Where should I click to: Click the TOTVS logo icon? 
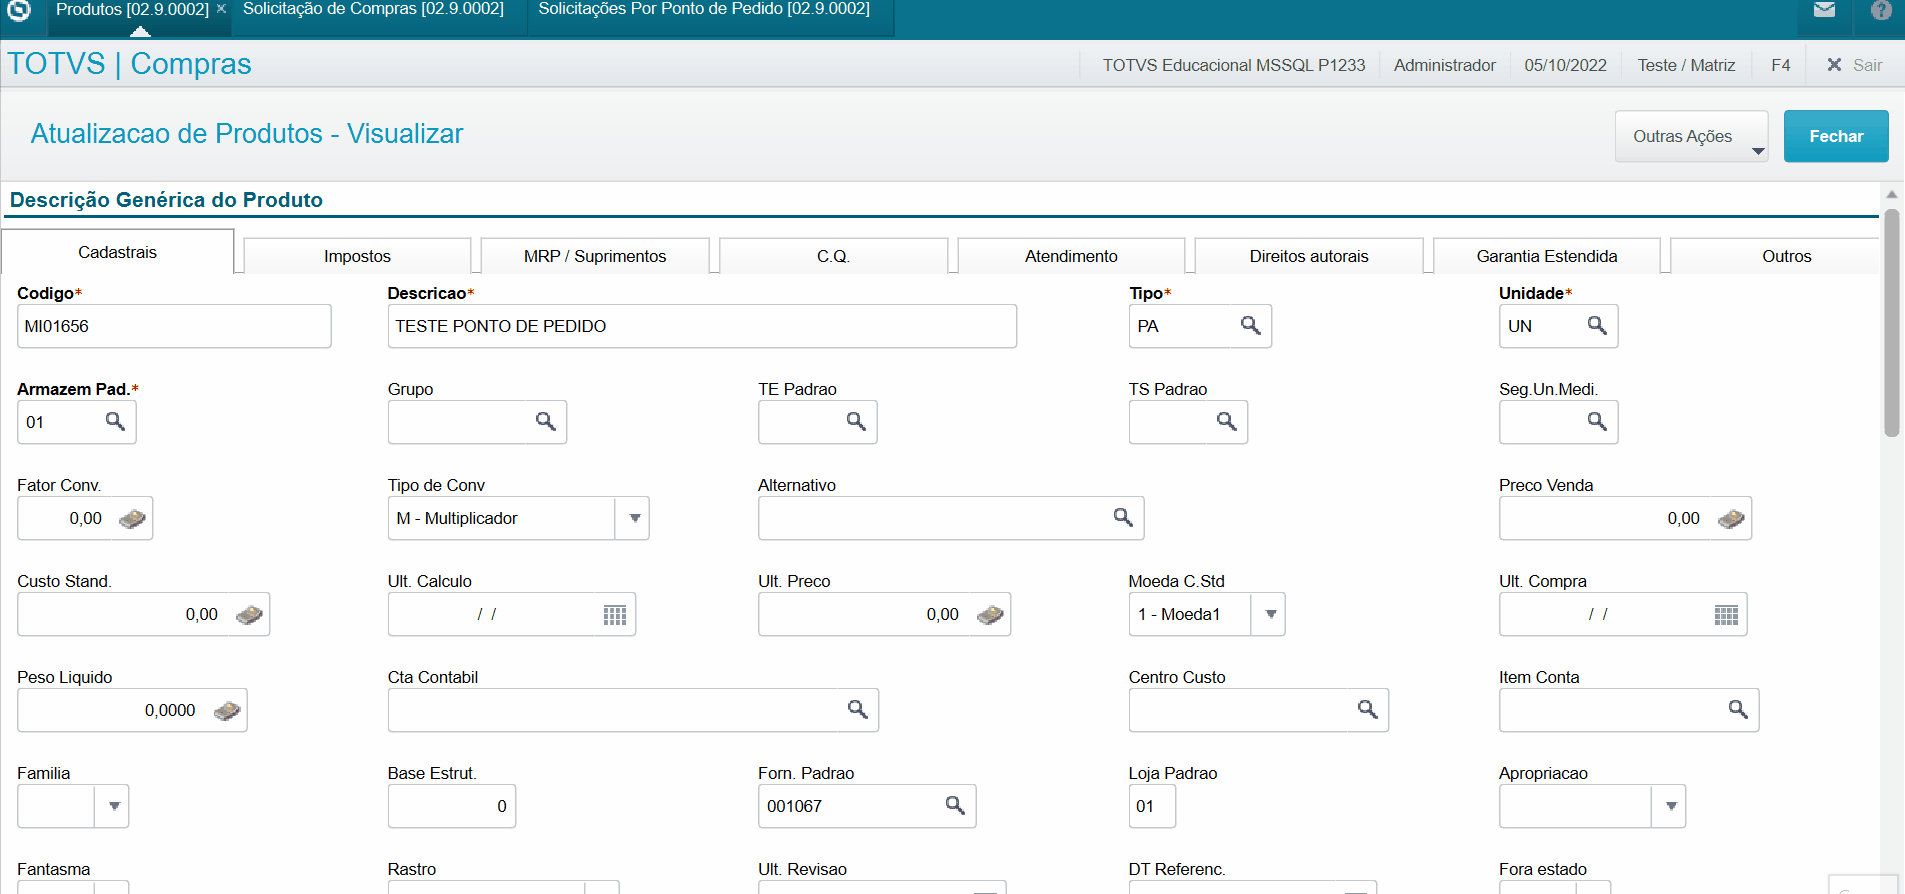[19, 10]
